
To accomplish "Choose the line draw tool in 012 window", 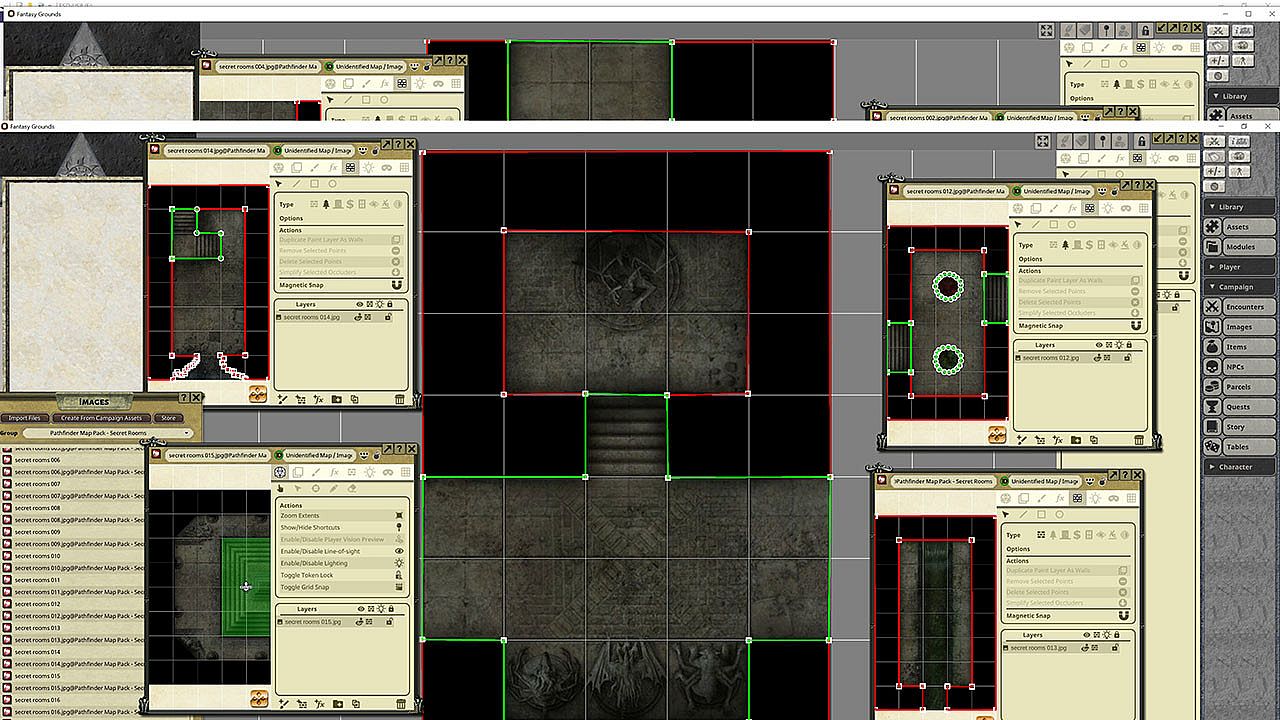I will point(1036,224).
